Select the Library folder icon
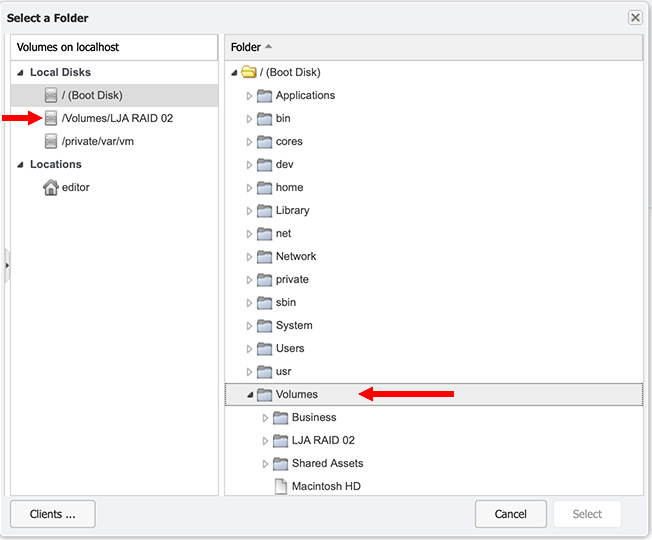This screenshot has width=652, height=540. tap(264, 211)
